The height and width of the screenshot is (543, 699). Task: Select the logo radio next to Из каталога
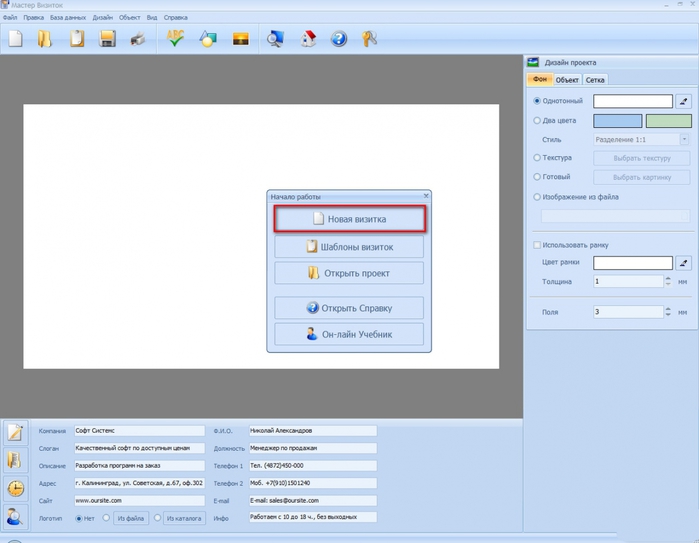coord(157,518)
